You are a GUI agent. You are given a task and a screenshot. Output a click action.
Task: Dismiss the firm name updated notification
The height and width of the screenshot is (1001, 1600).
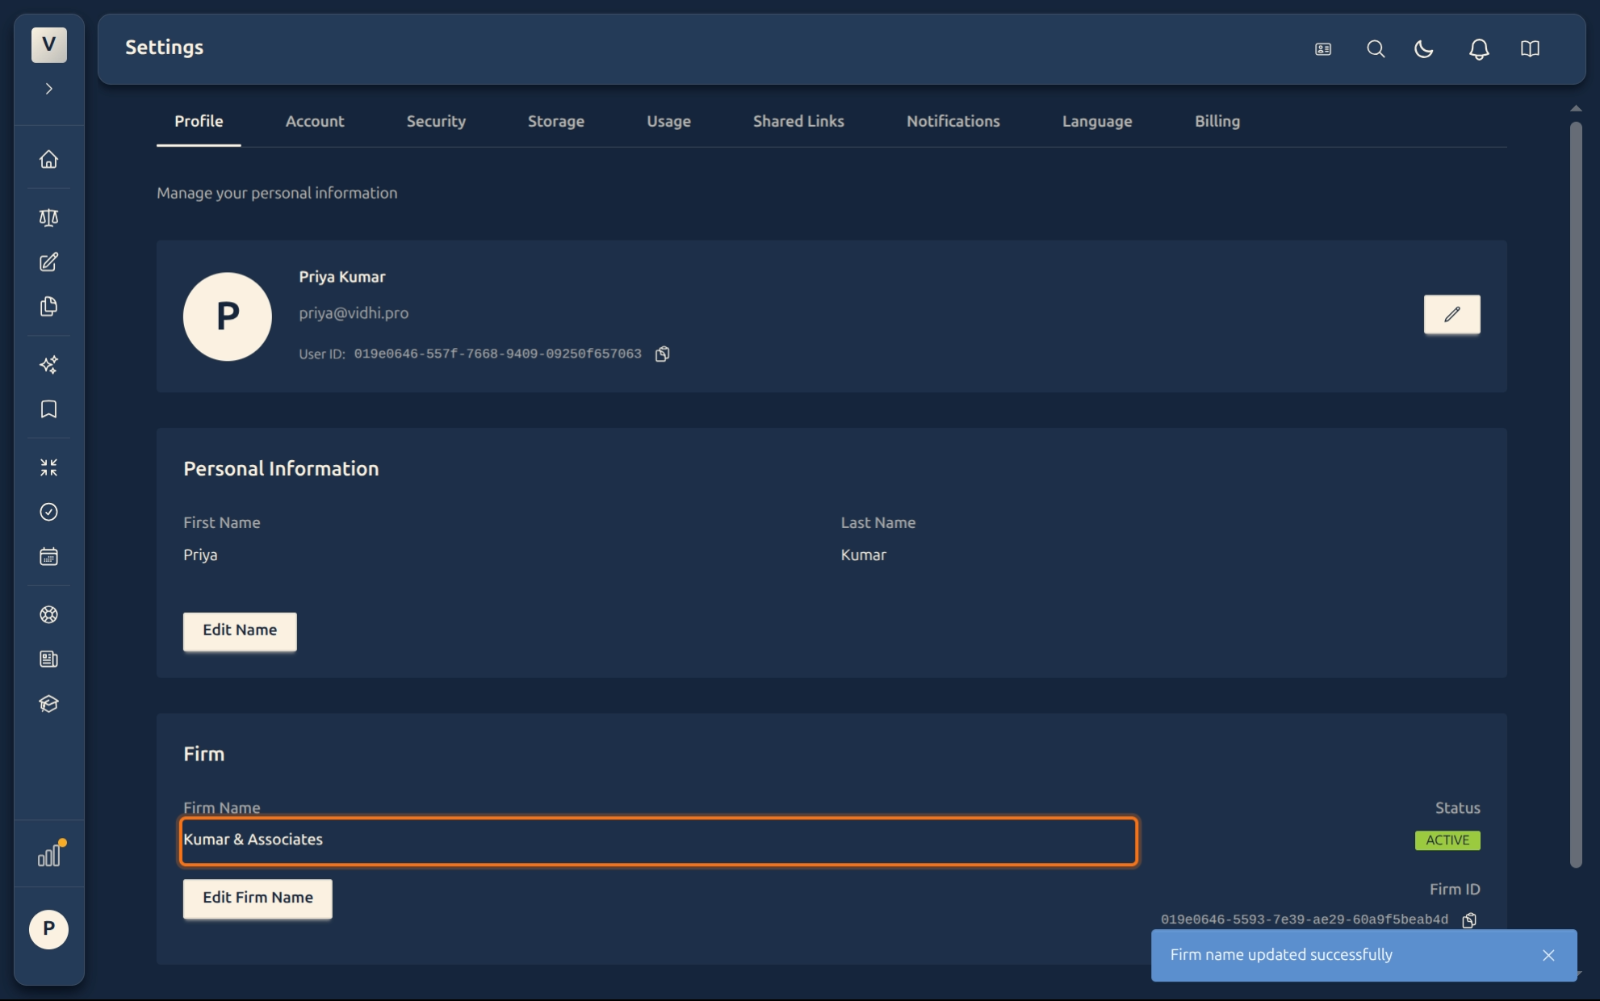[x=1548, y=955]
